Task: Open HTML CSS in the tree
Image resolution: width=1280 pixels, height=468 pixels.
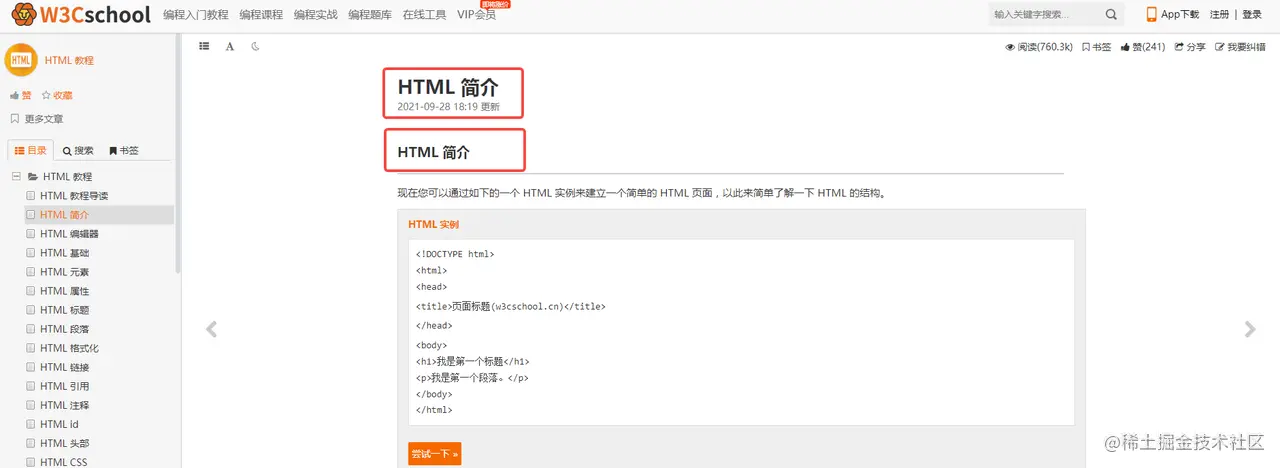Action: 64,462
